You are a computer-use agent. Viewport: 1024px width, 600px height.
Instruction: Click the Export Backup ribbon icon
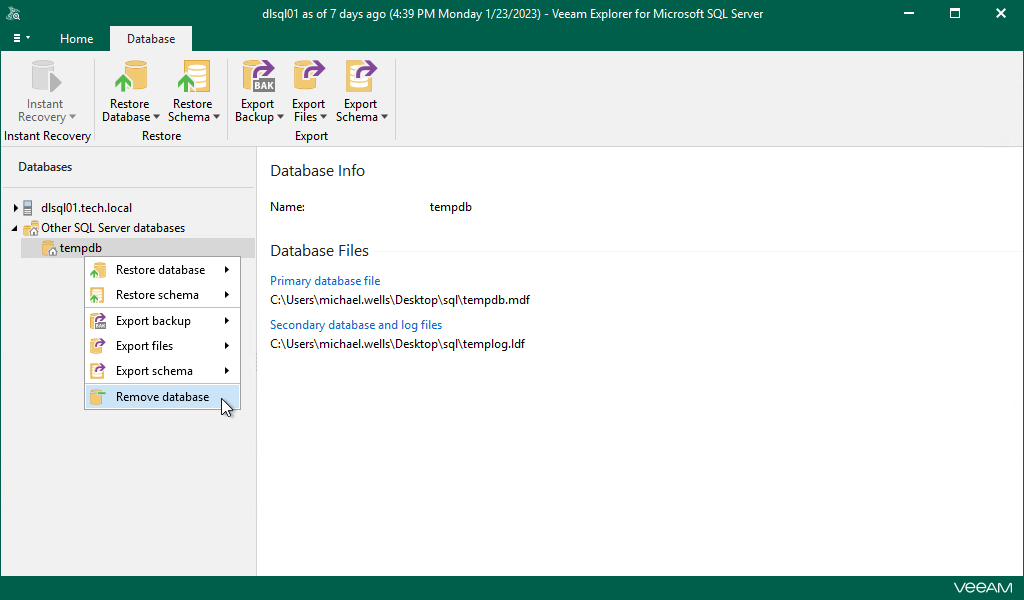click(x=259, y=76)
